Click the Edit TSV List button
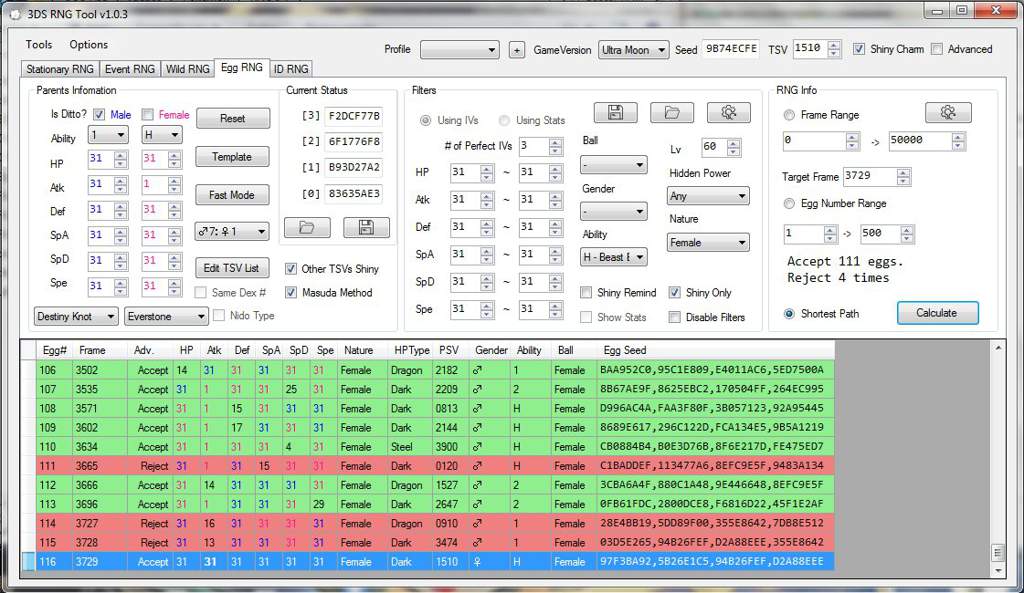 231,268
